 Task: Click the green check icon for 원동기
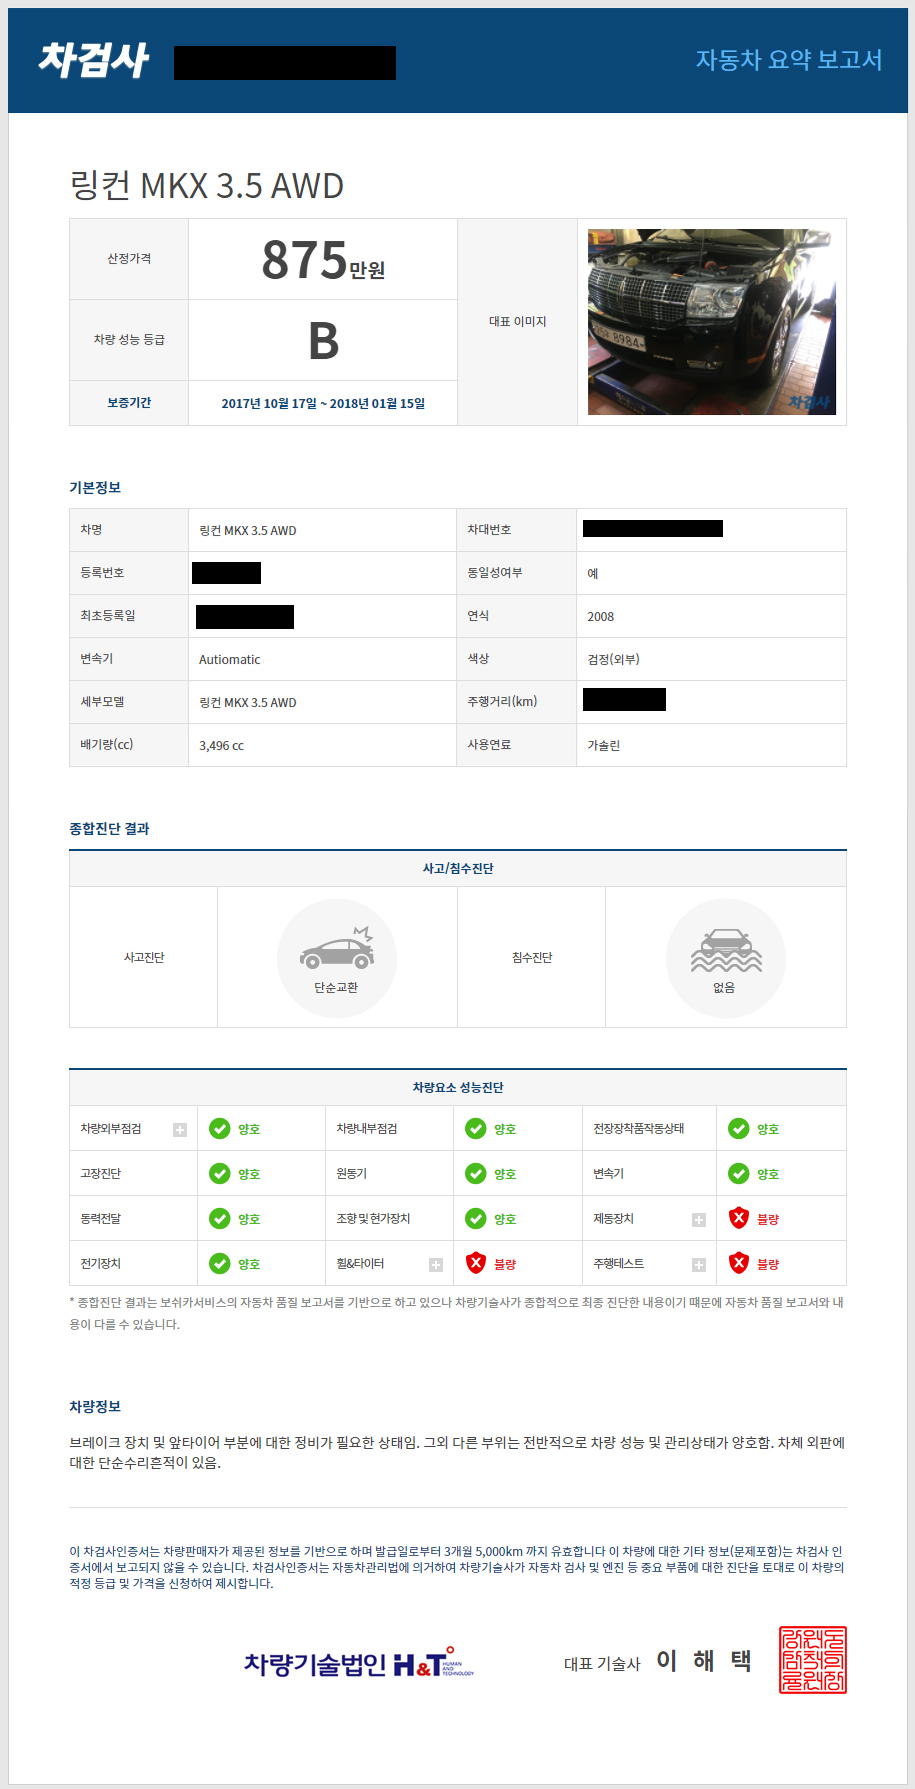[476, 1174]
